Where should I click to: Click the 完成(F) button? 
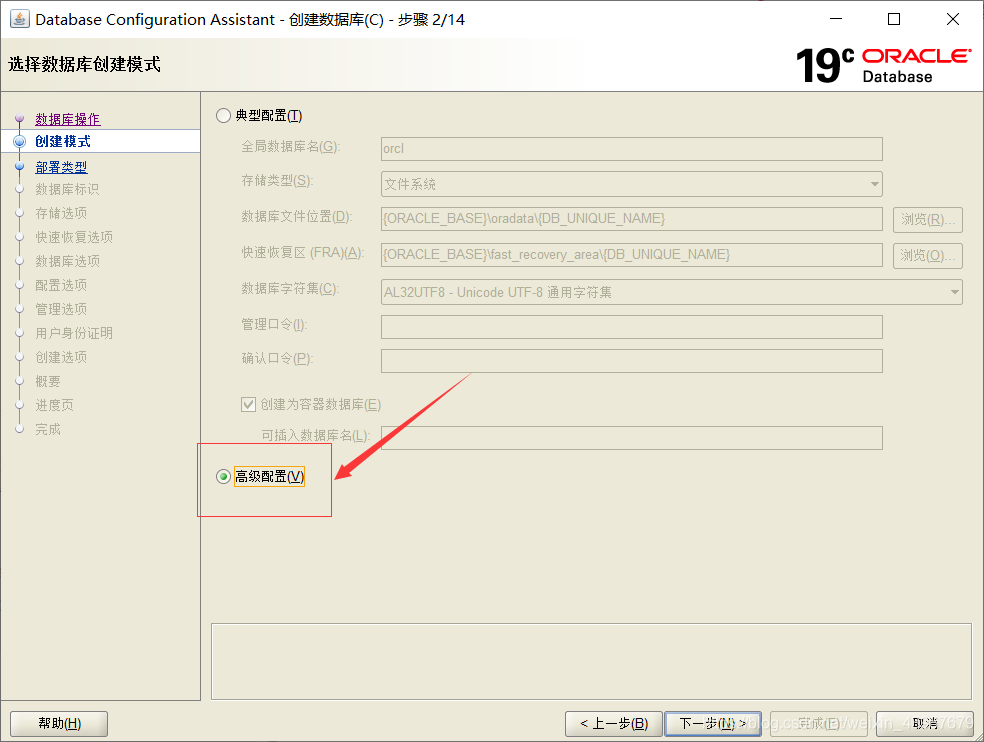819,724
